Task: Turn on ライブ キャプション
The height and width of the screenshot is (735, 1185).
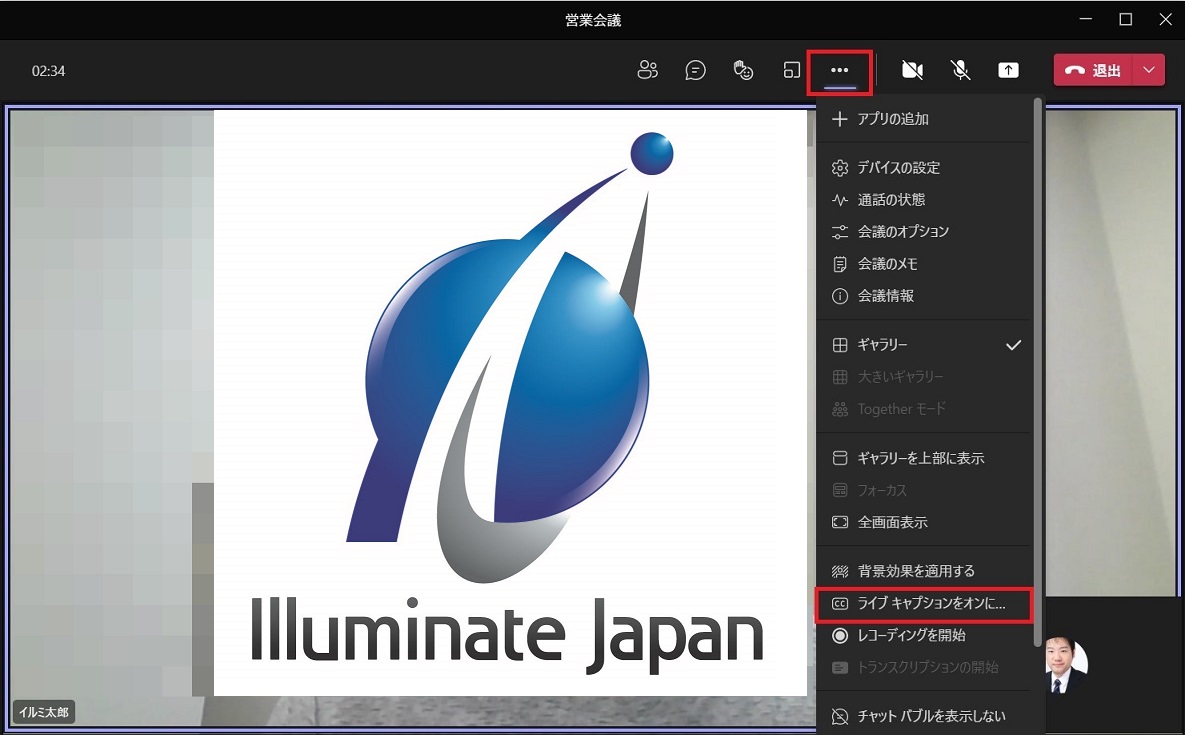Action: (x=923, y=604)
